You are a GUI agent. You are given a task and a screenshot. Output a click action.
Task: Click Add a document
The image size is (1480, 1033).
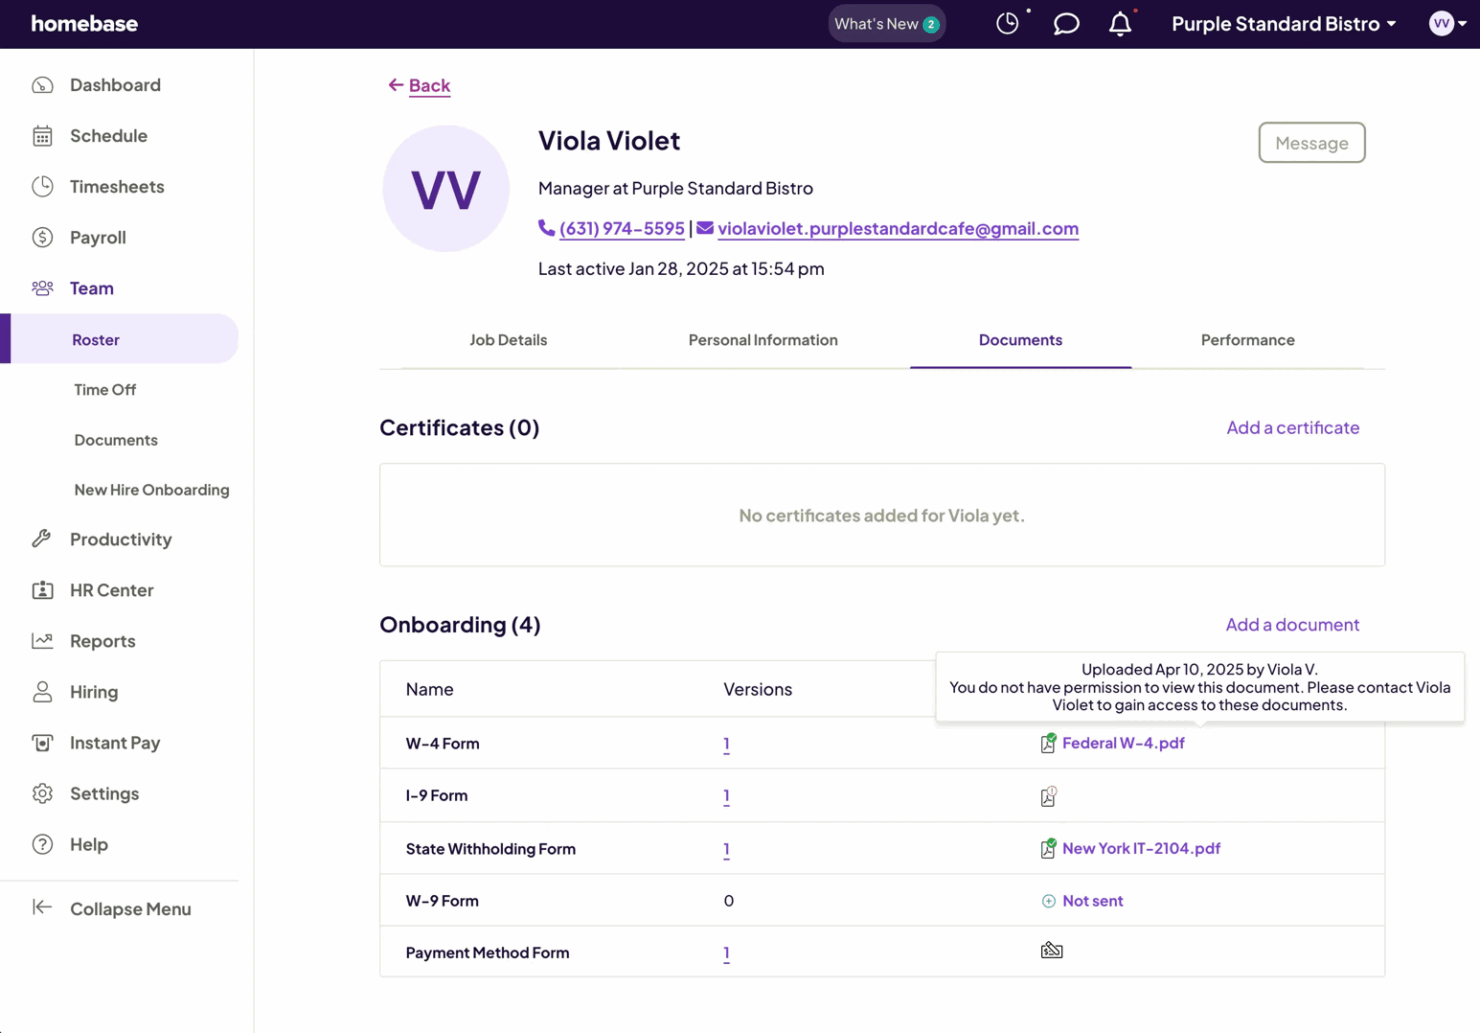pos(1293,625)
